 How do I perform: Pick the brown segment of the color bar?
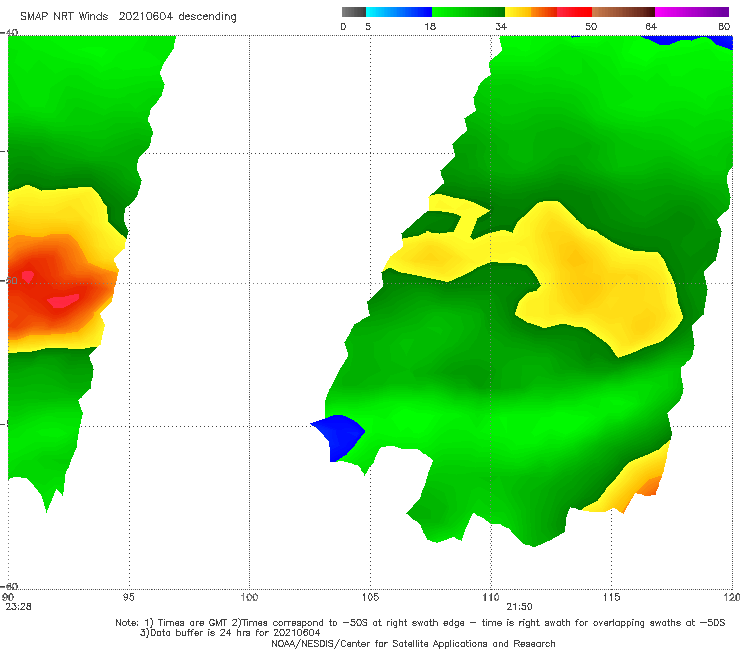[623, 12]
